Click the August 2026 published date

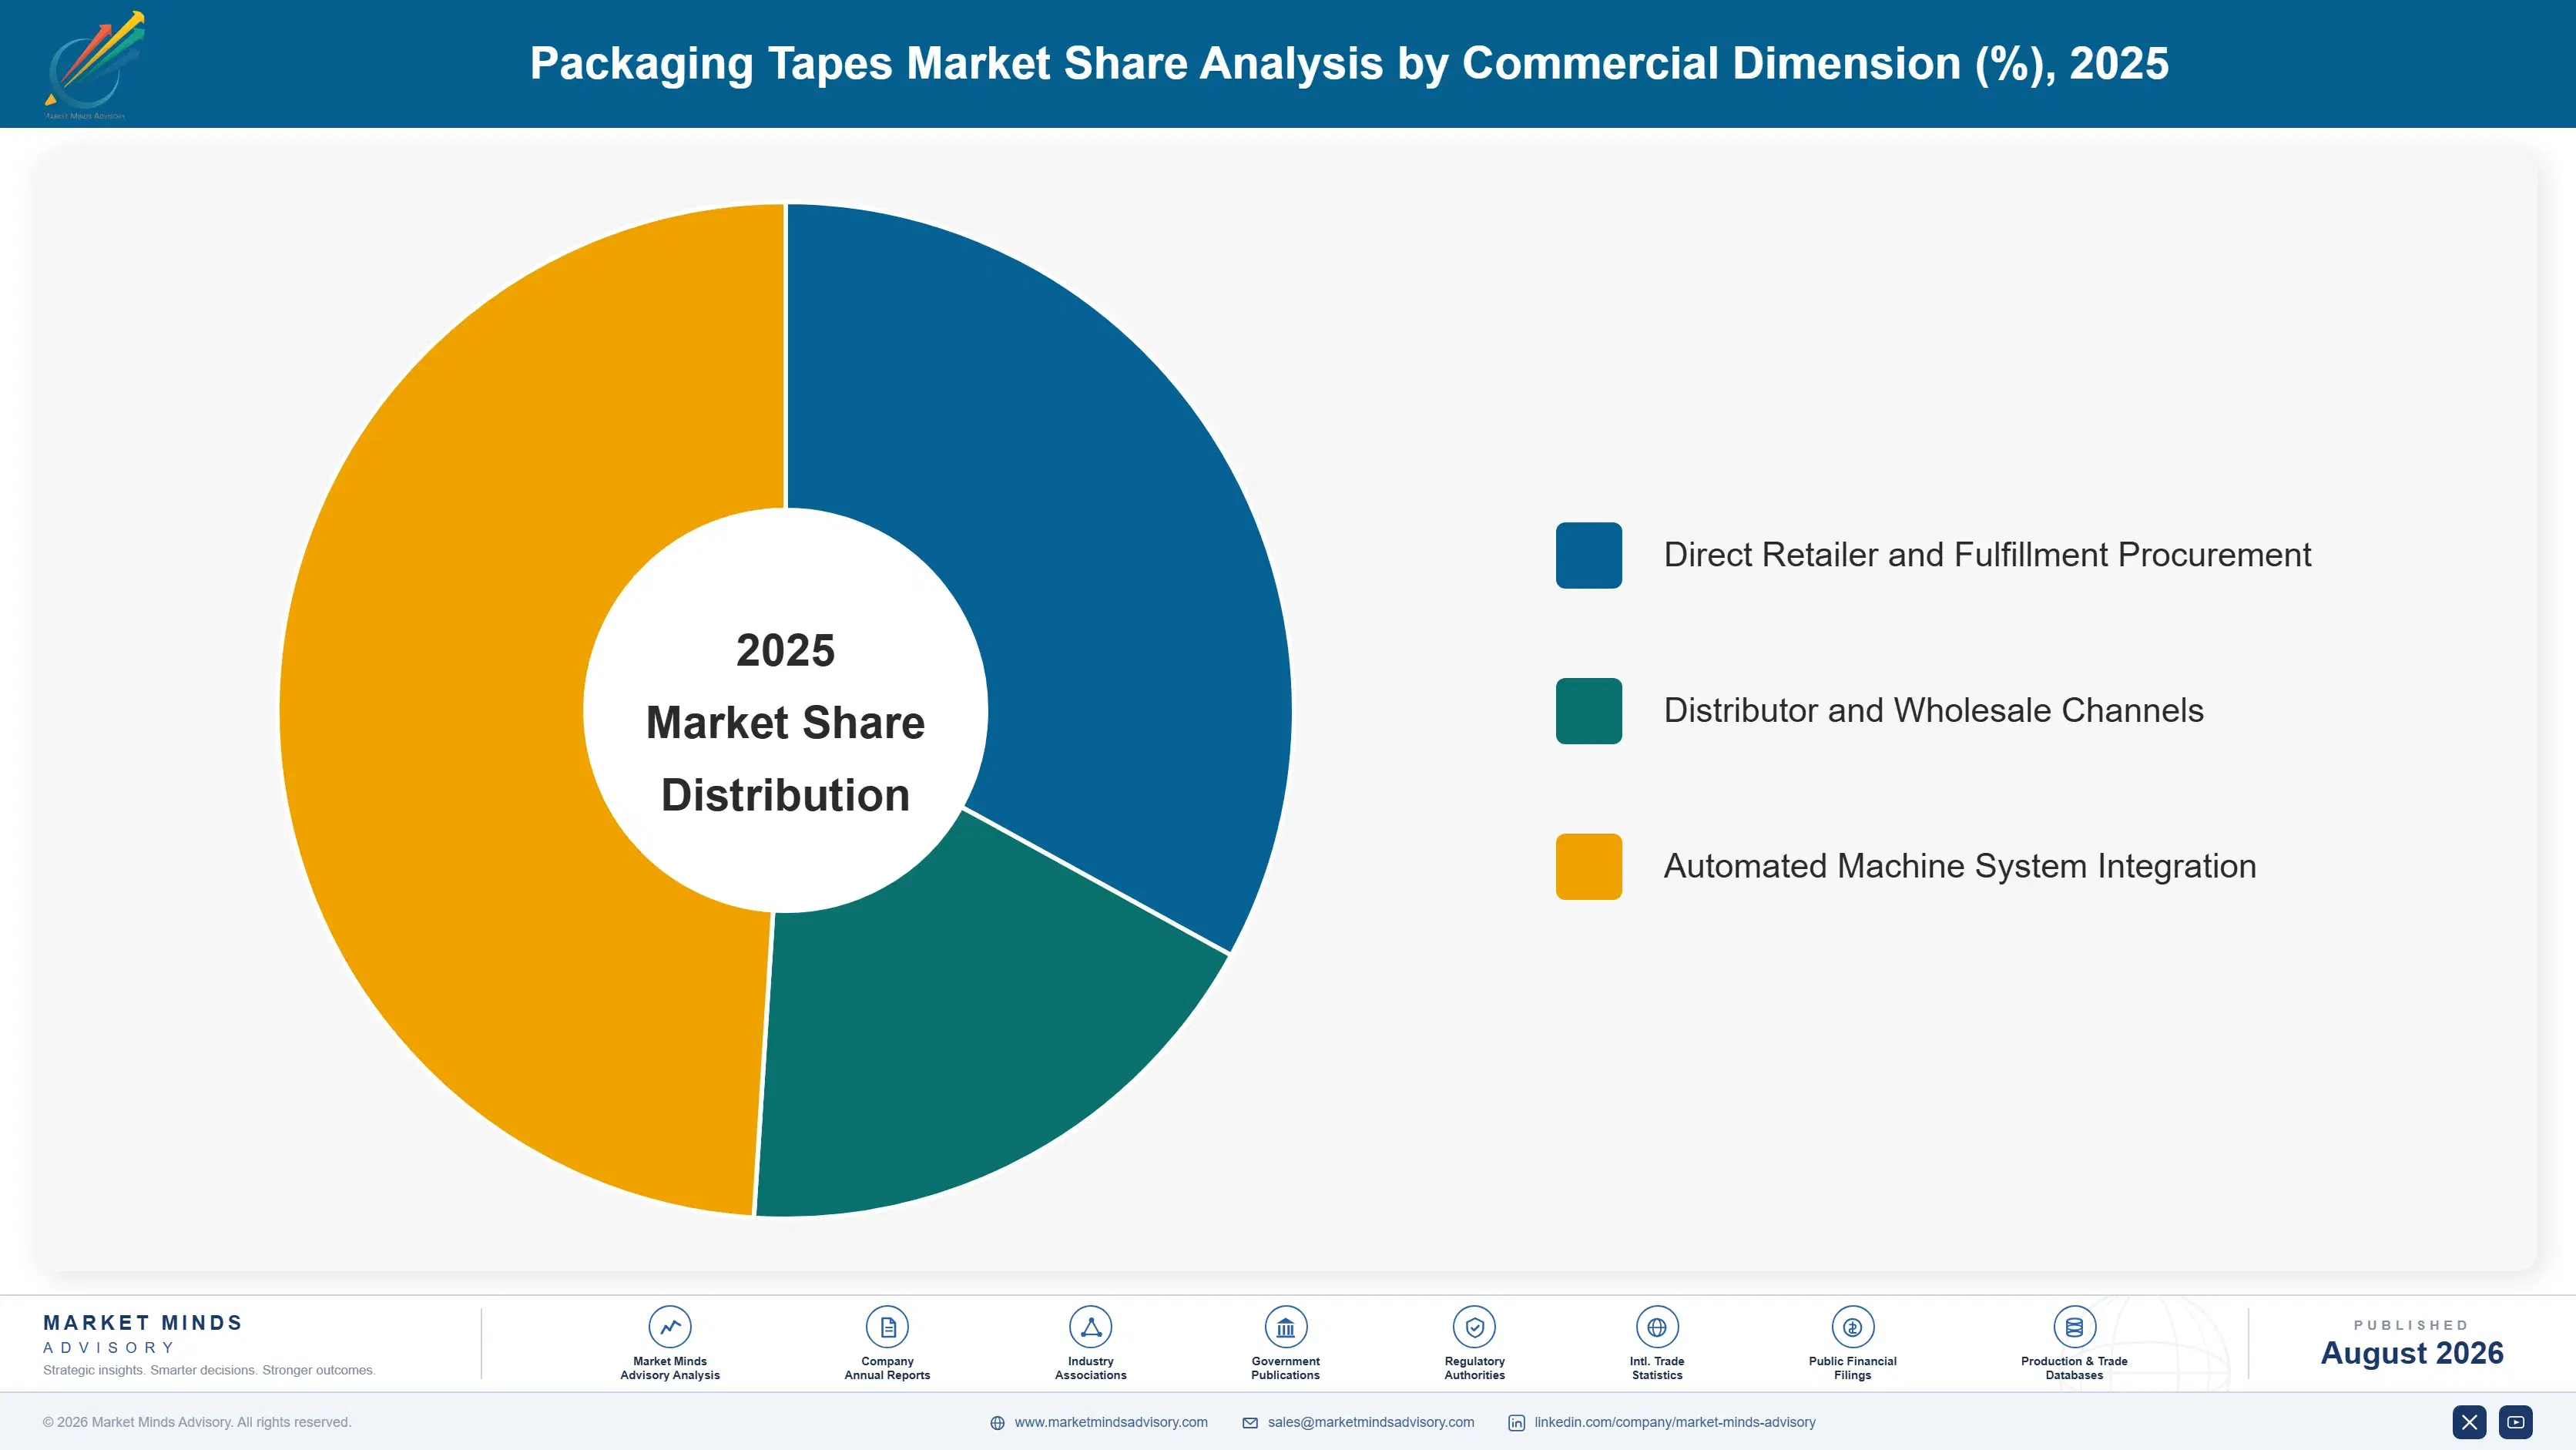click(2411, 1353)
